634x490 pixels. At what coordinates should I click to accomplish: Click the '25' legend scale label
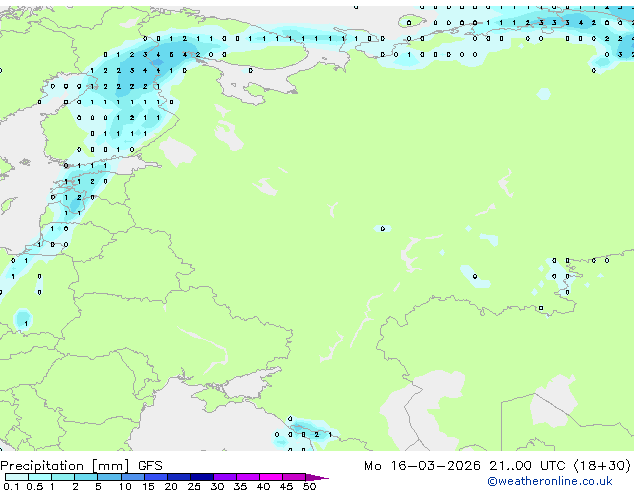(194, 486)
